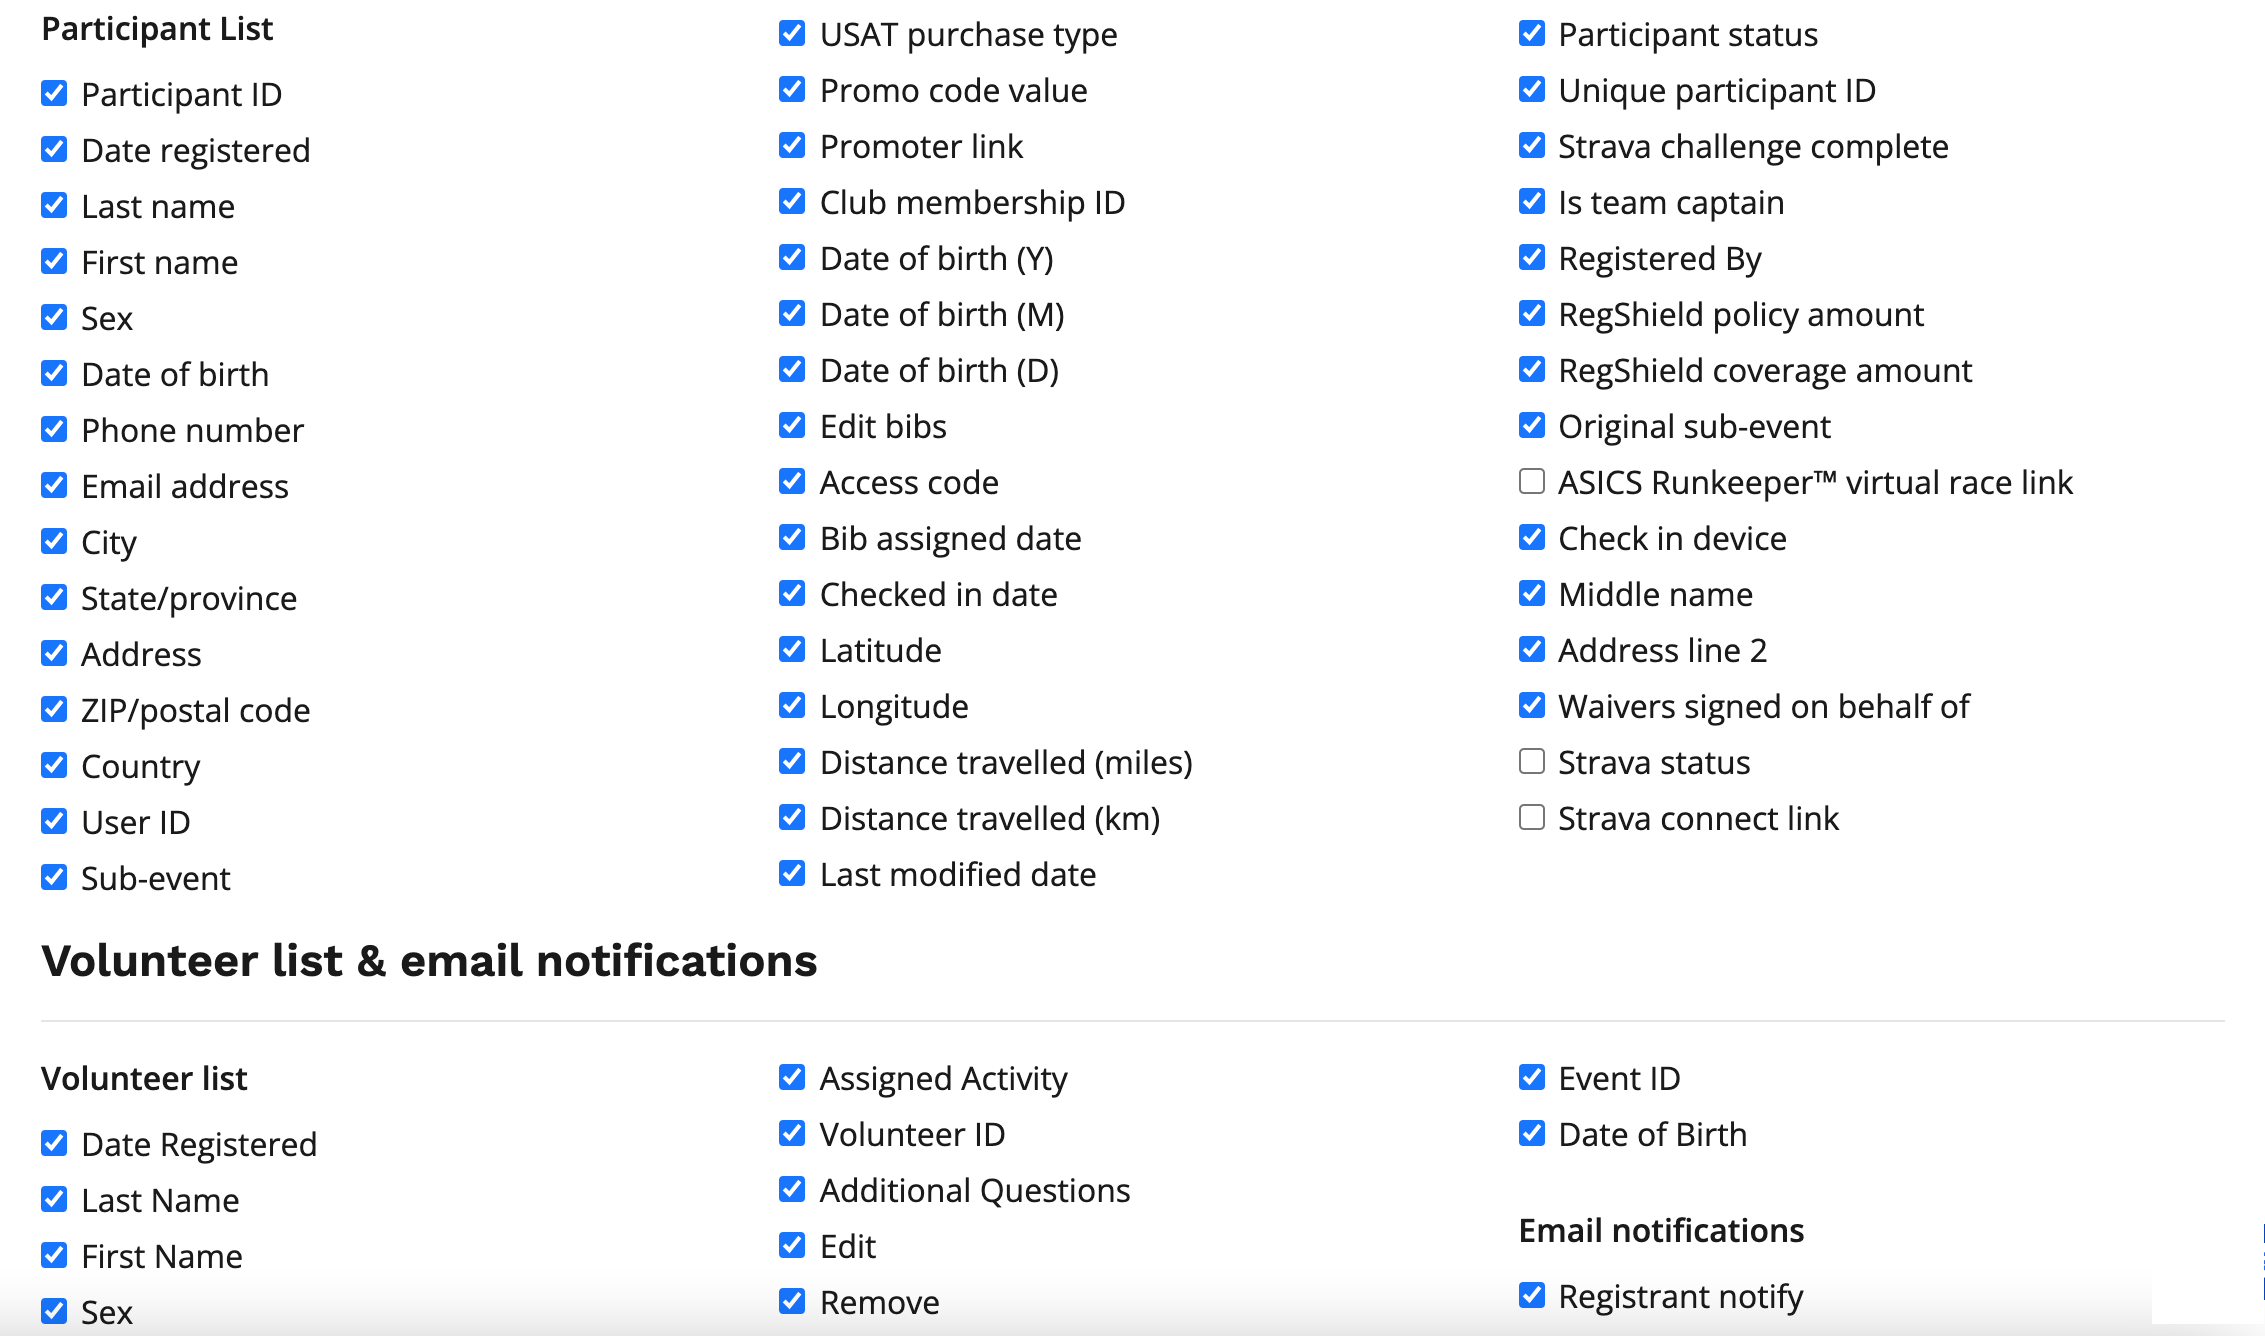The width and height of the screenshot is (2265, 1336).
Task: Disable Date of birth (Y) column
Action: pos(792,258)
